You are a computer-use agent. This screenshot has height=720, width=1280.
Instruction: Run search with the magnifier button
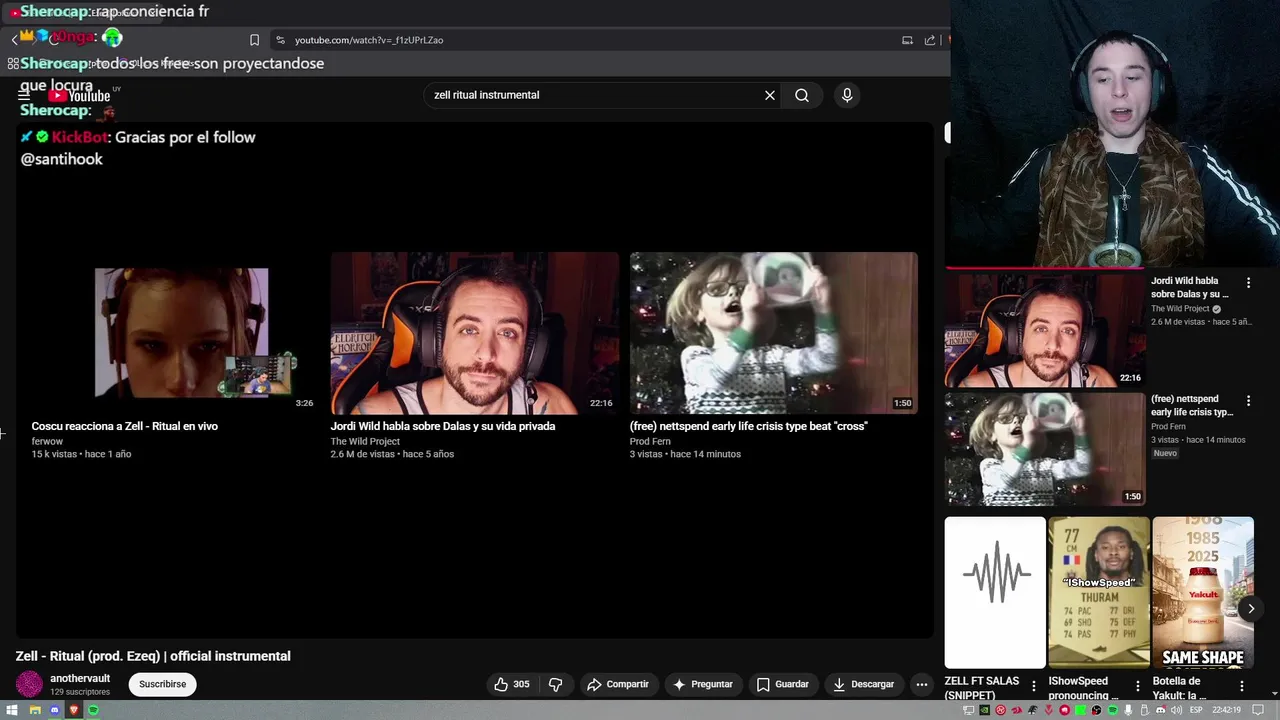802,95
